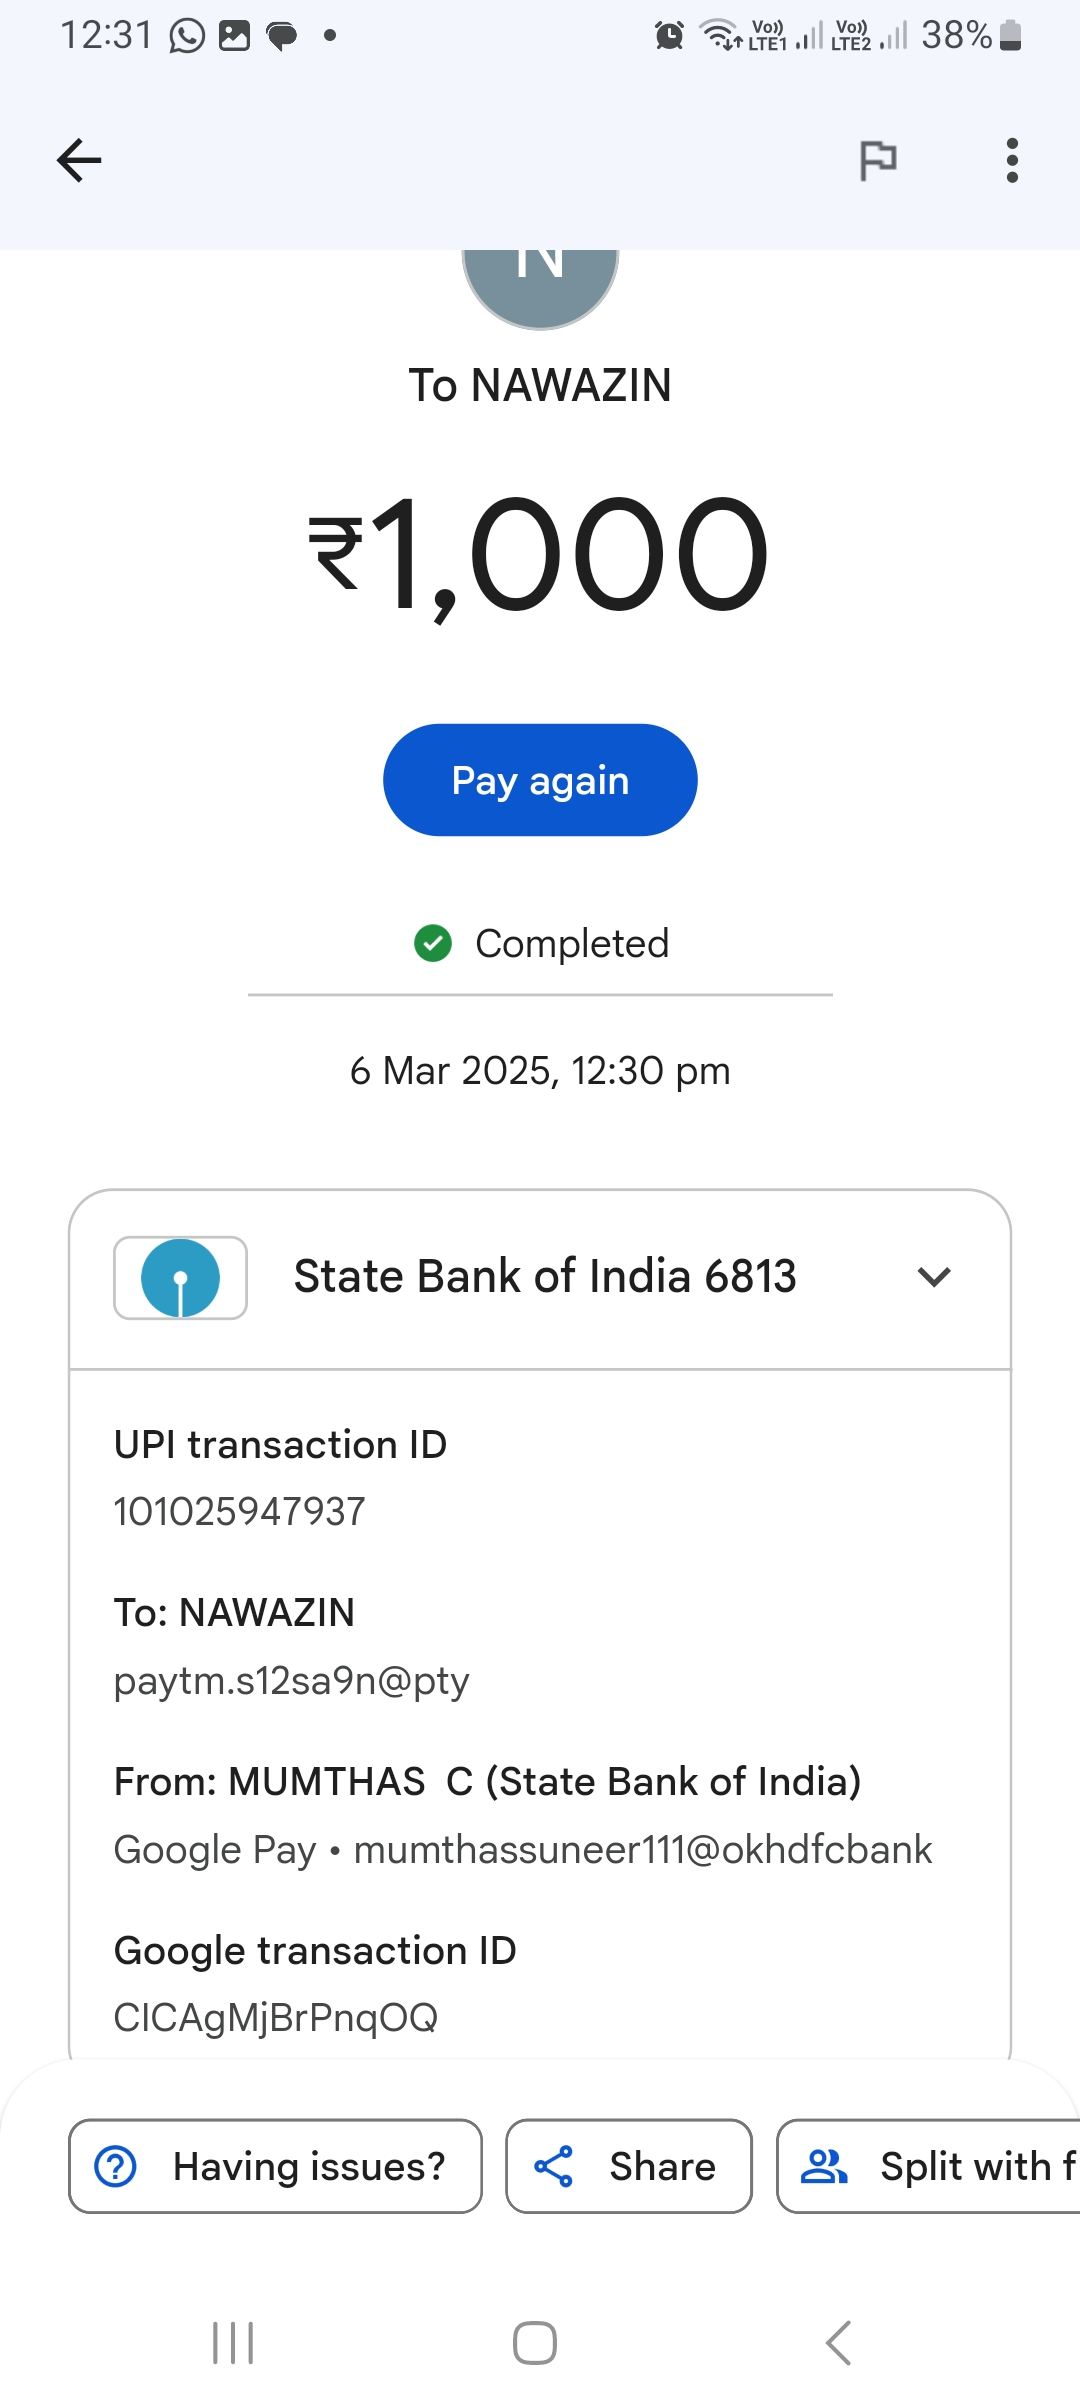The width and height of the screenshot is (1080, 2408).
Task: Tap the Share button
Action: (x=629, y=2166)
